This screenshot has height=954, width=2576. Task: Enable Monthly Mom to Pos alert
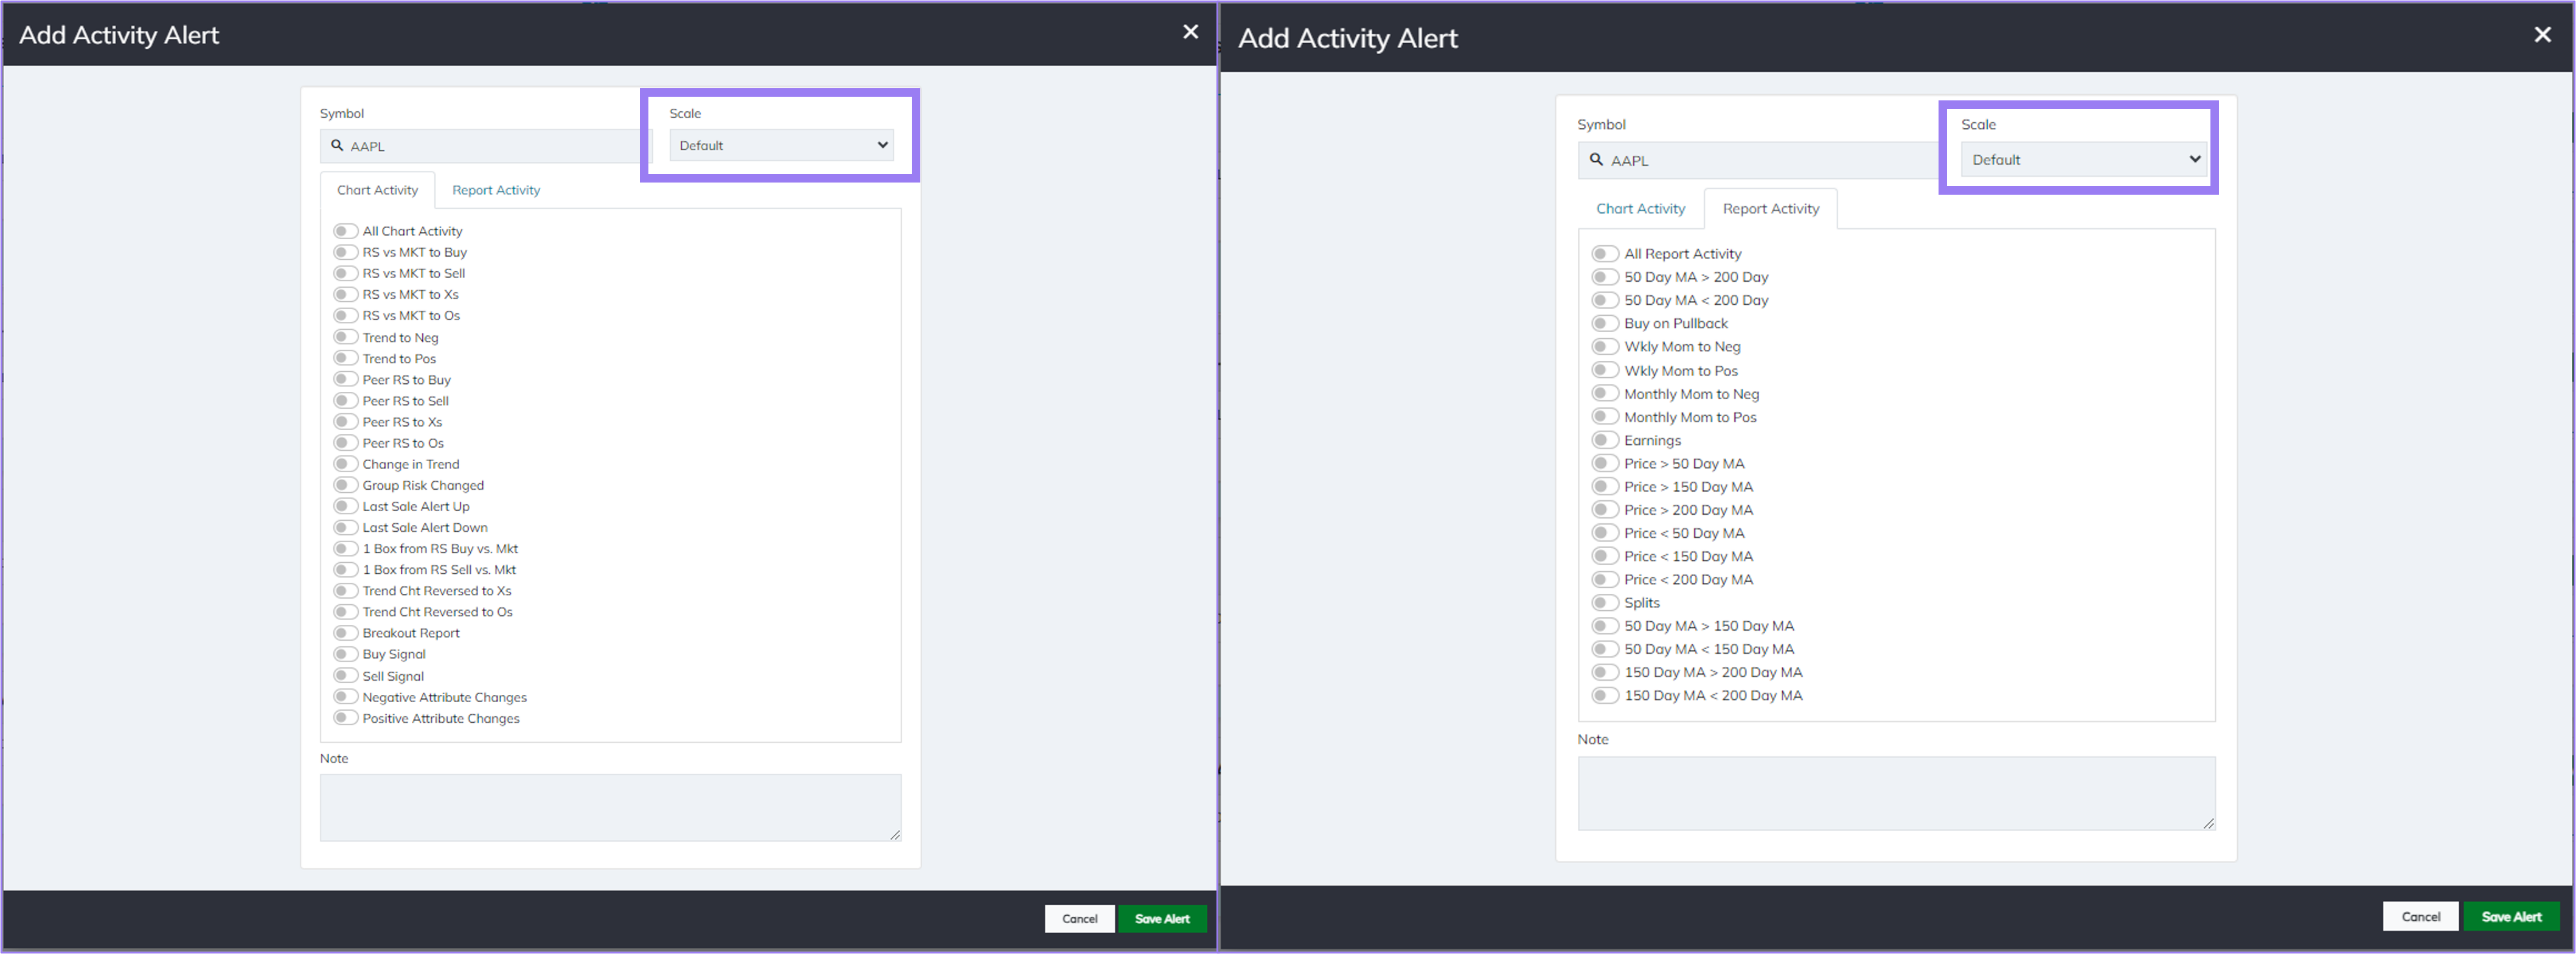pyautogui.click(x=1605, y=416)
